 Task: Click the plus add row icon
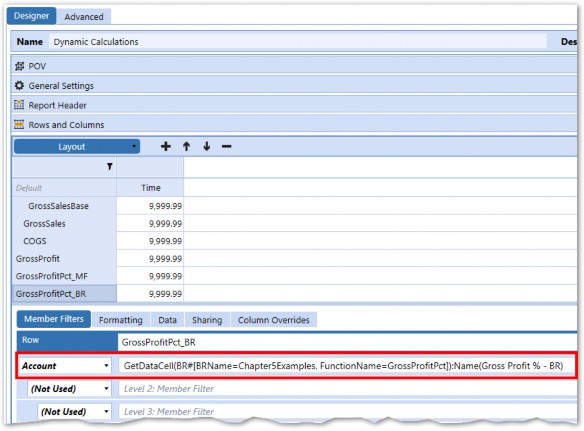pos(166,146)
